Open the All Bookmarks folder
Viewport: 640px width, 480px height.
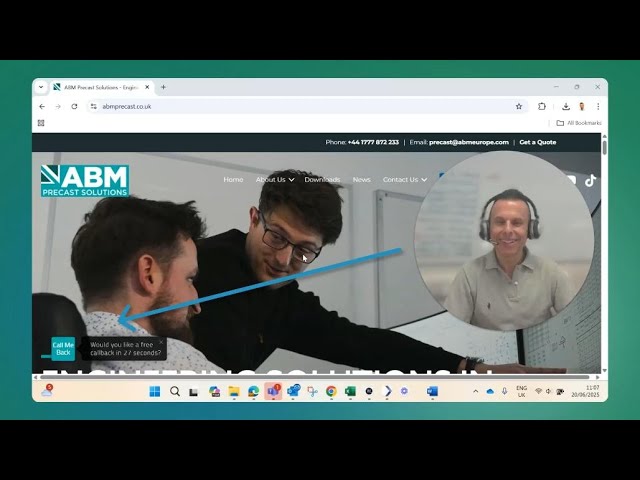pos(579,123)
